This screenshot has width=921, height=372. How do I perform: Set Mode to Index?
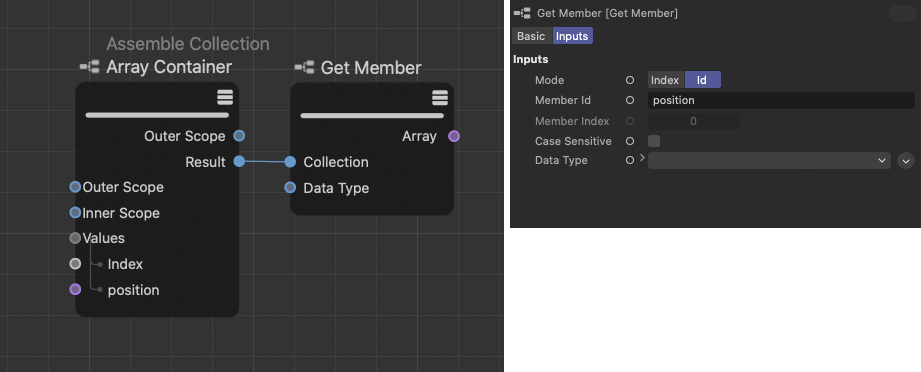(x=665, y=80)
